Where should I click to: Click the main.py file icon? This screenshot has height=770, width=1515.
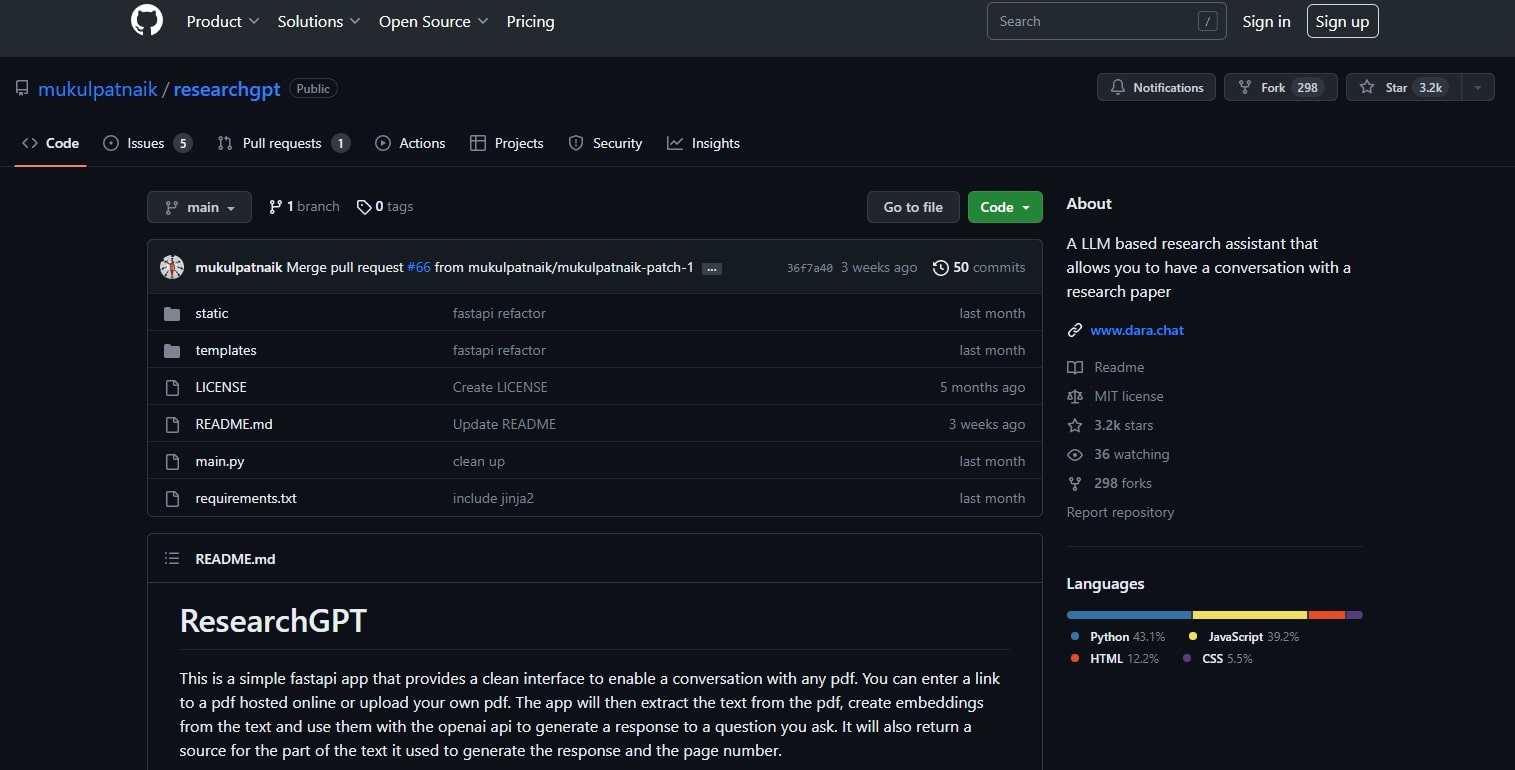coord(172,462)
